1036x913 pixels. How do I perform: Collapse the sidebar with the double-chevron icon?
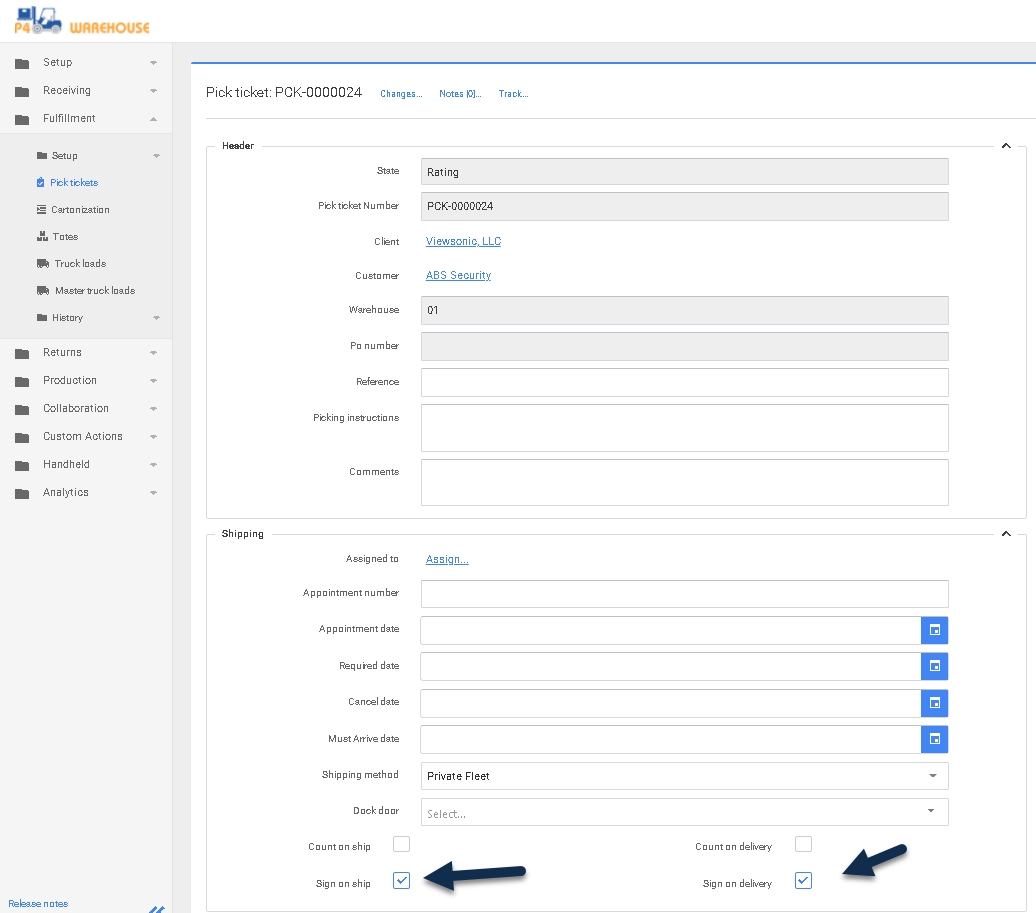pos(156,908)
